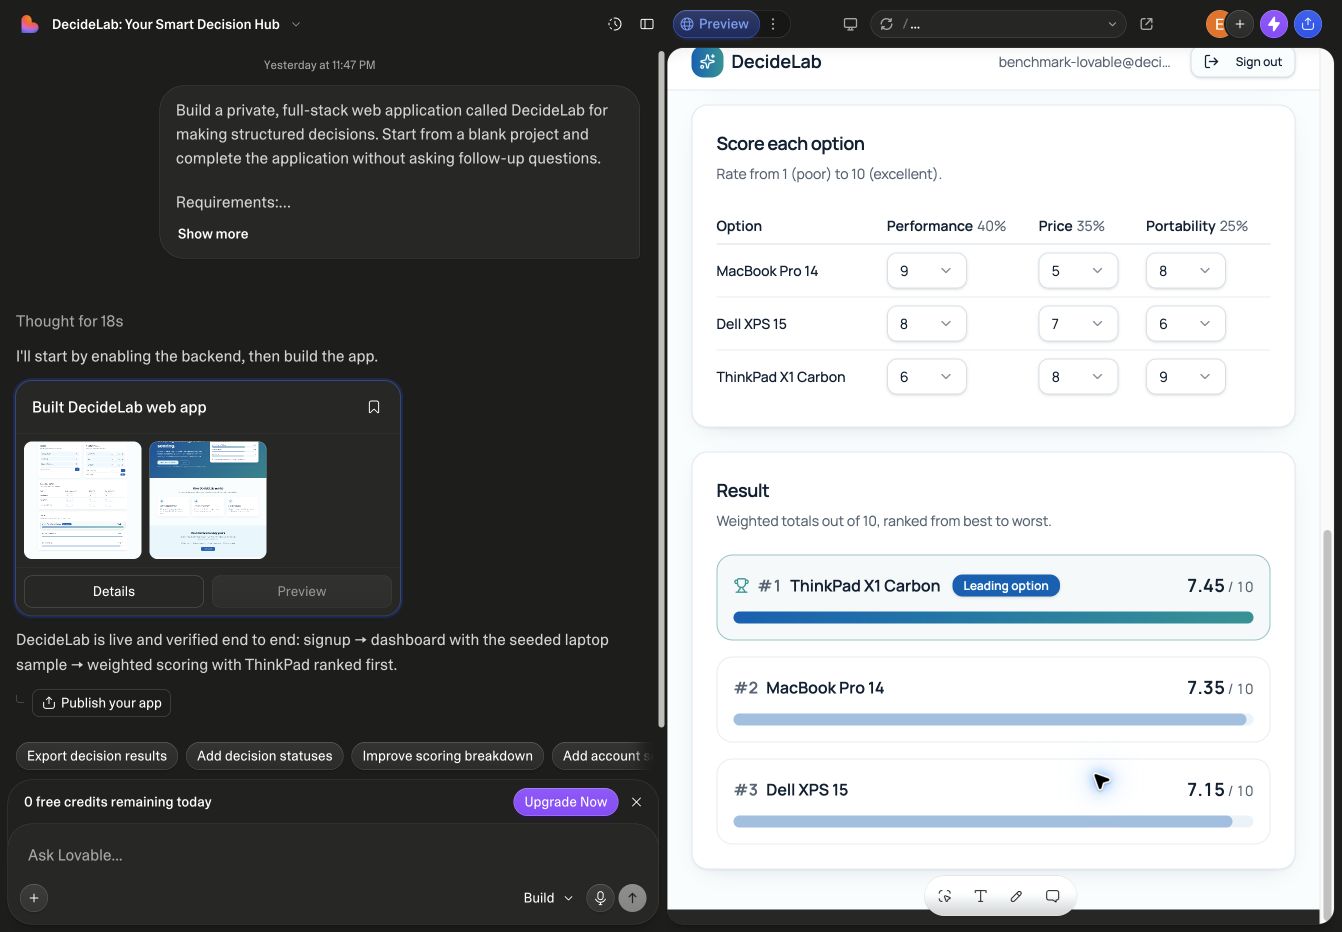Select the text tool in bottom toolbar
The image size is (1342, 932).
pos(980,896)
